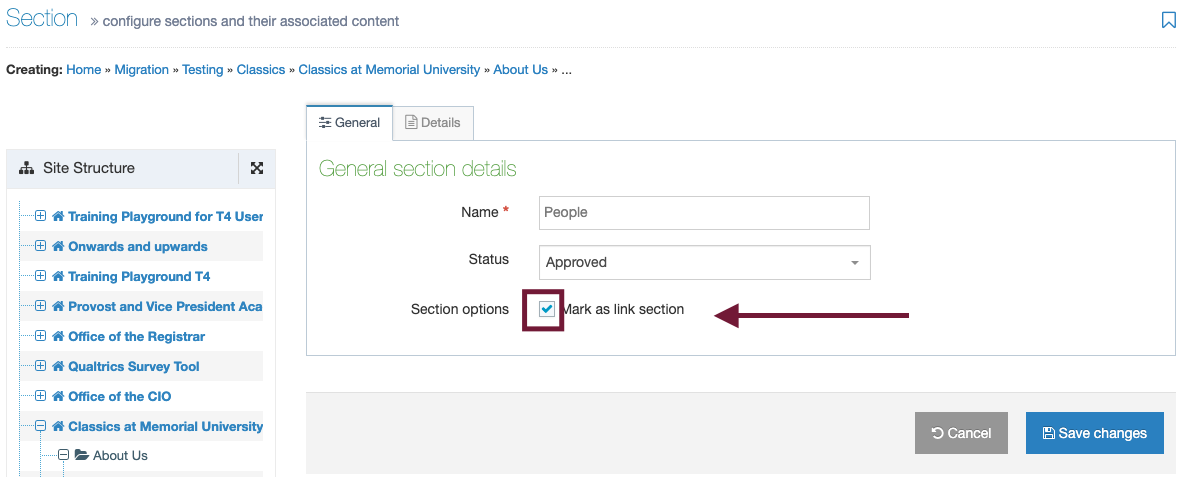Expand the Provost and Vice President node
1185x477 pixels.
click(41, 306)
